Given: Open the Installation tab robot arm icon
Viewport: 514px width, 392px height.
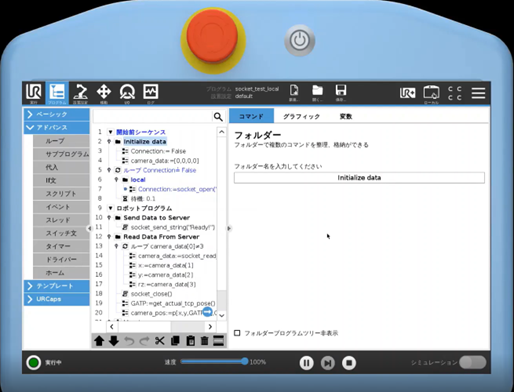Looking at the screenshot, I should pos(81,93).
